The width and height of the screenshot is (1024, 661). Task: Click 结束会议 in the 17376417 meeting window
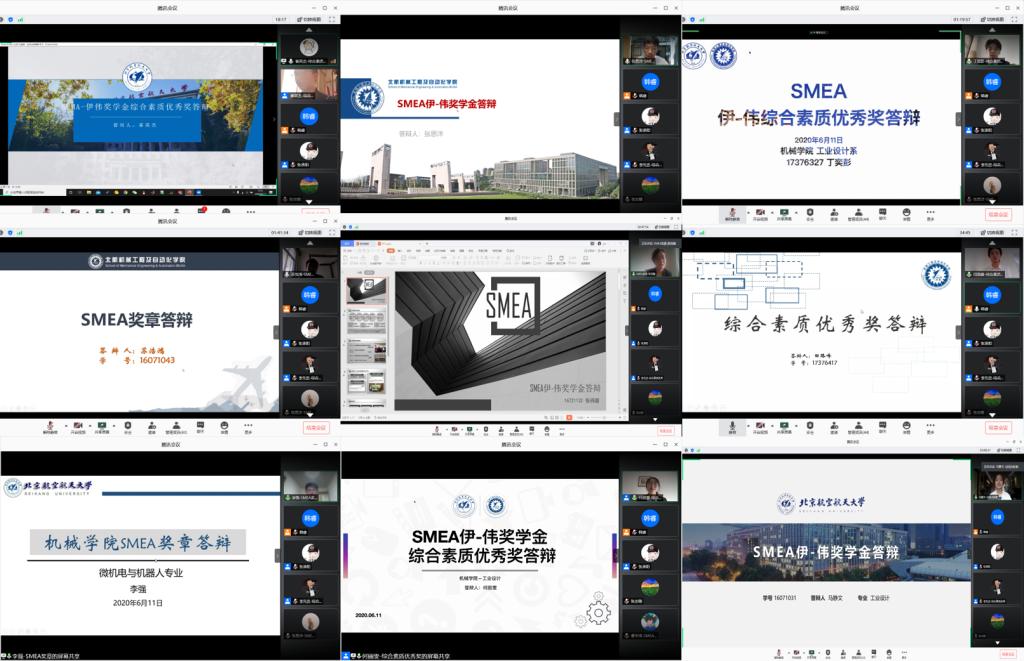pos(998,428)
